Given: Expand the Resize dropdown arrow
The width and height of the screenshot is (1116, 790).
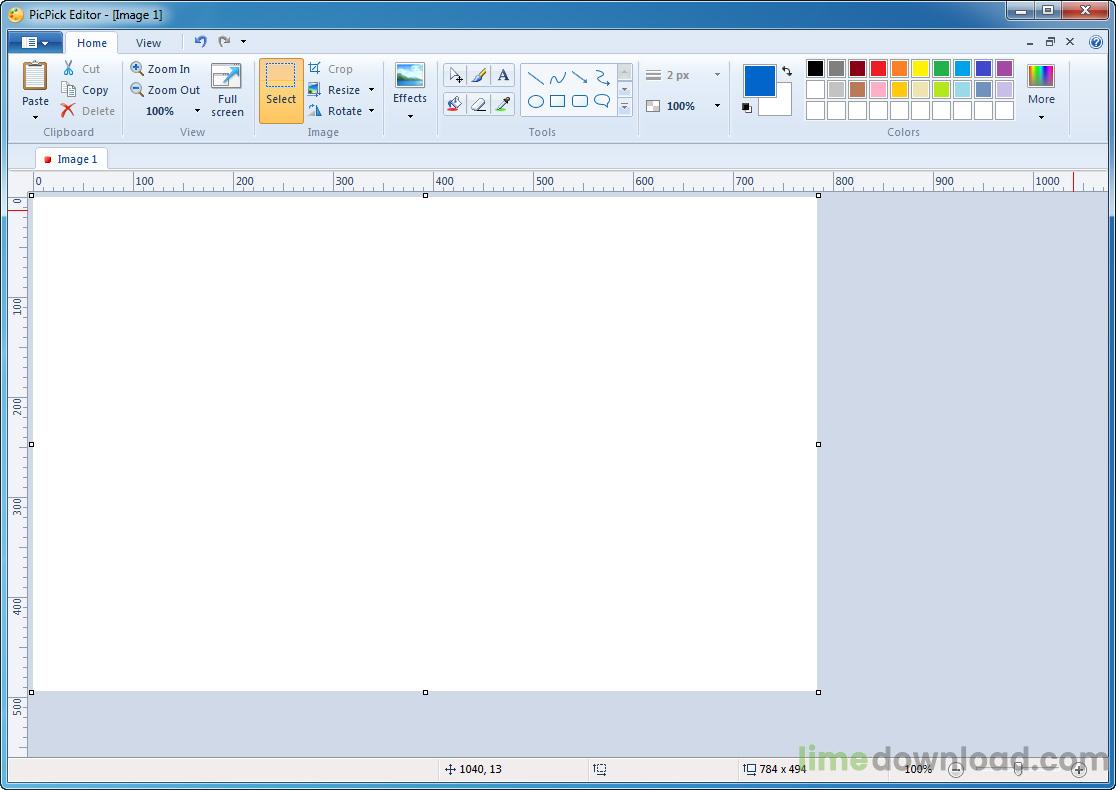Looking at the screenshot, I should (x=371, y=90).
